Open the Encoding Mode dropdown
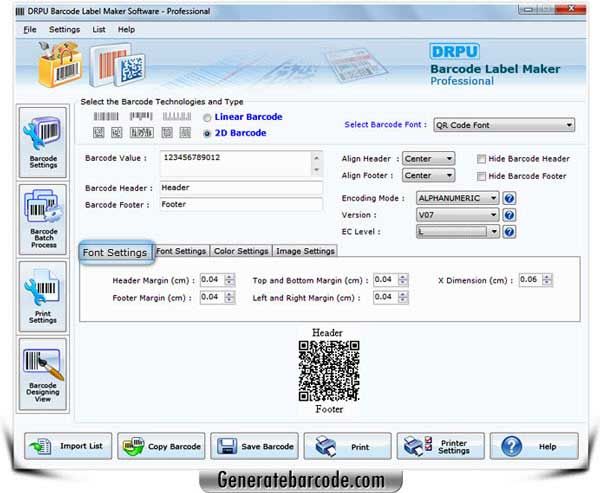 458,198
